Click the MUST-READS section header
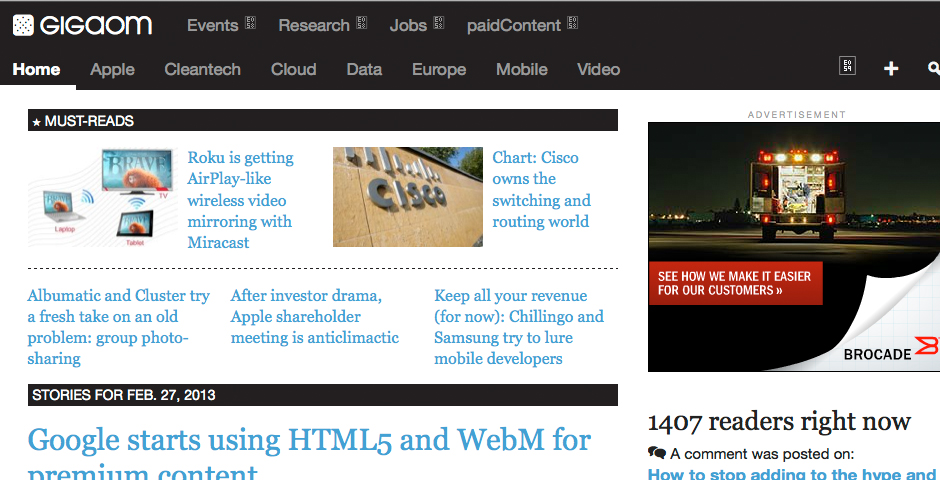 (323, 120)
